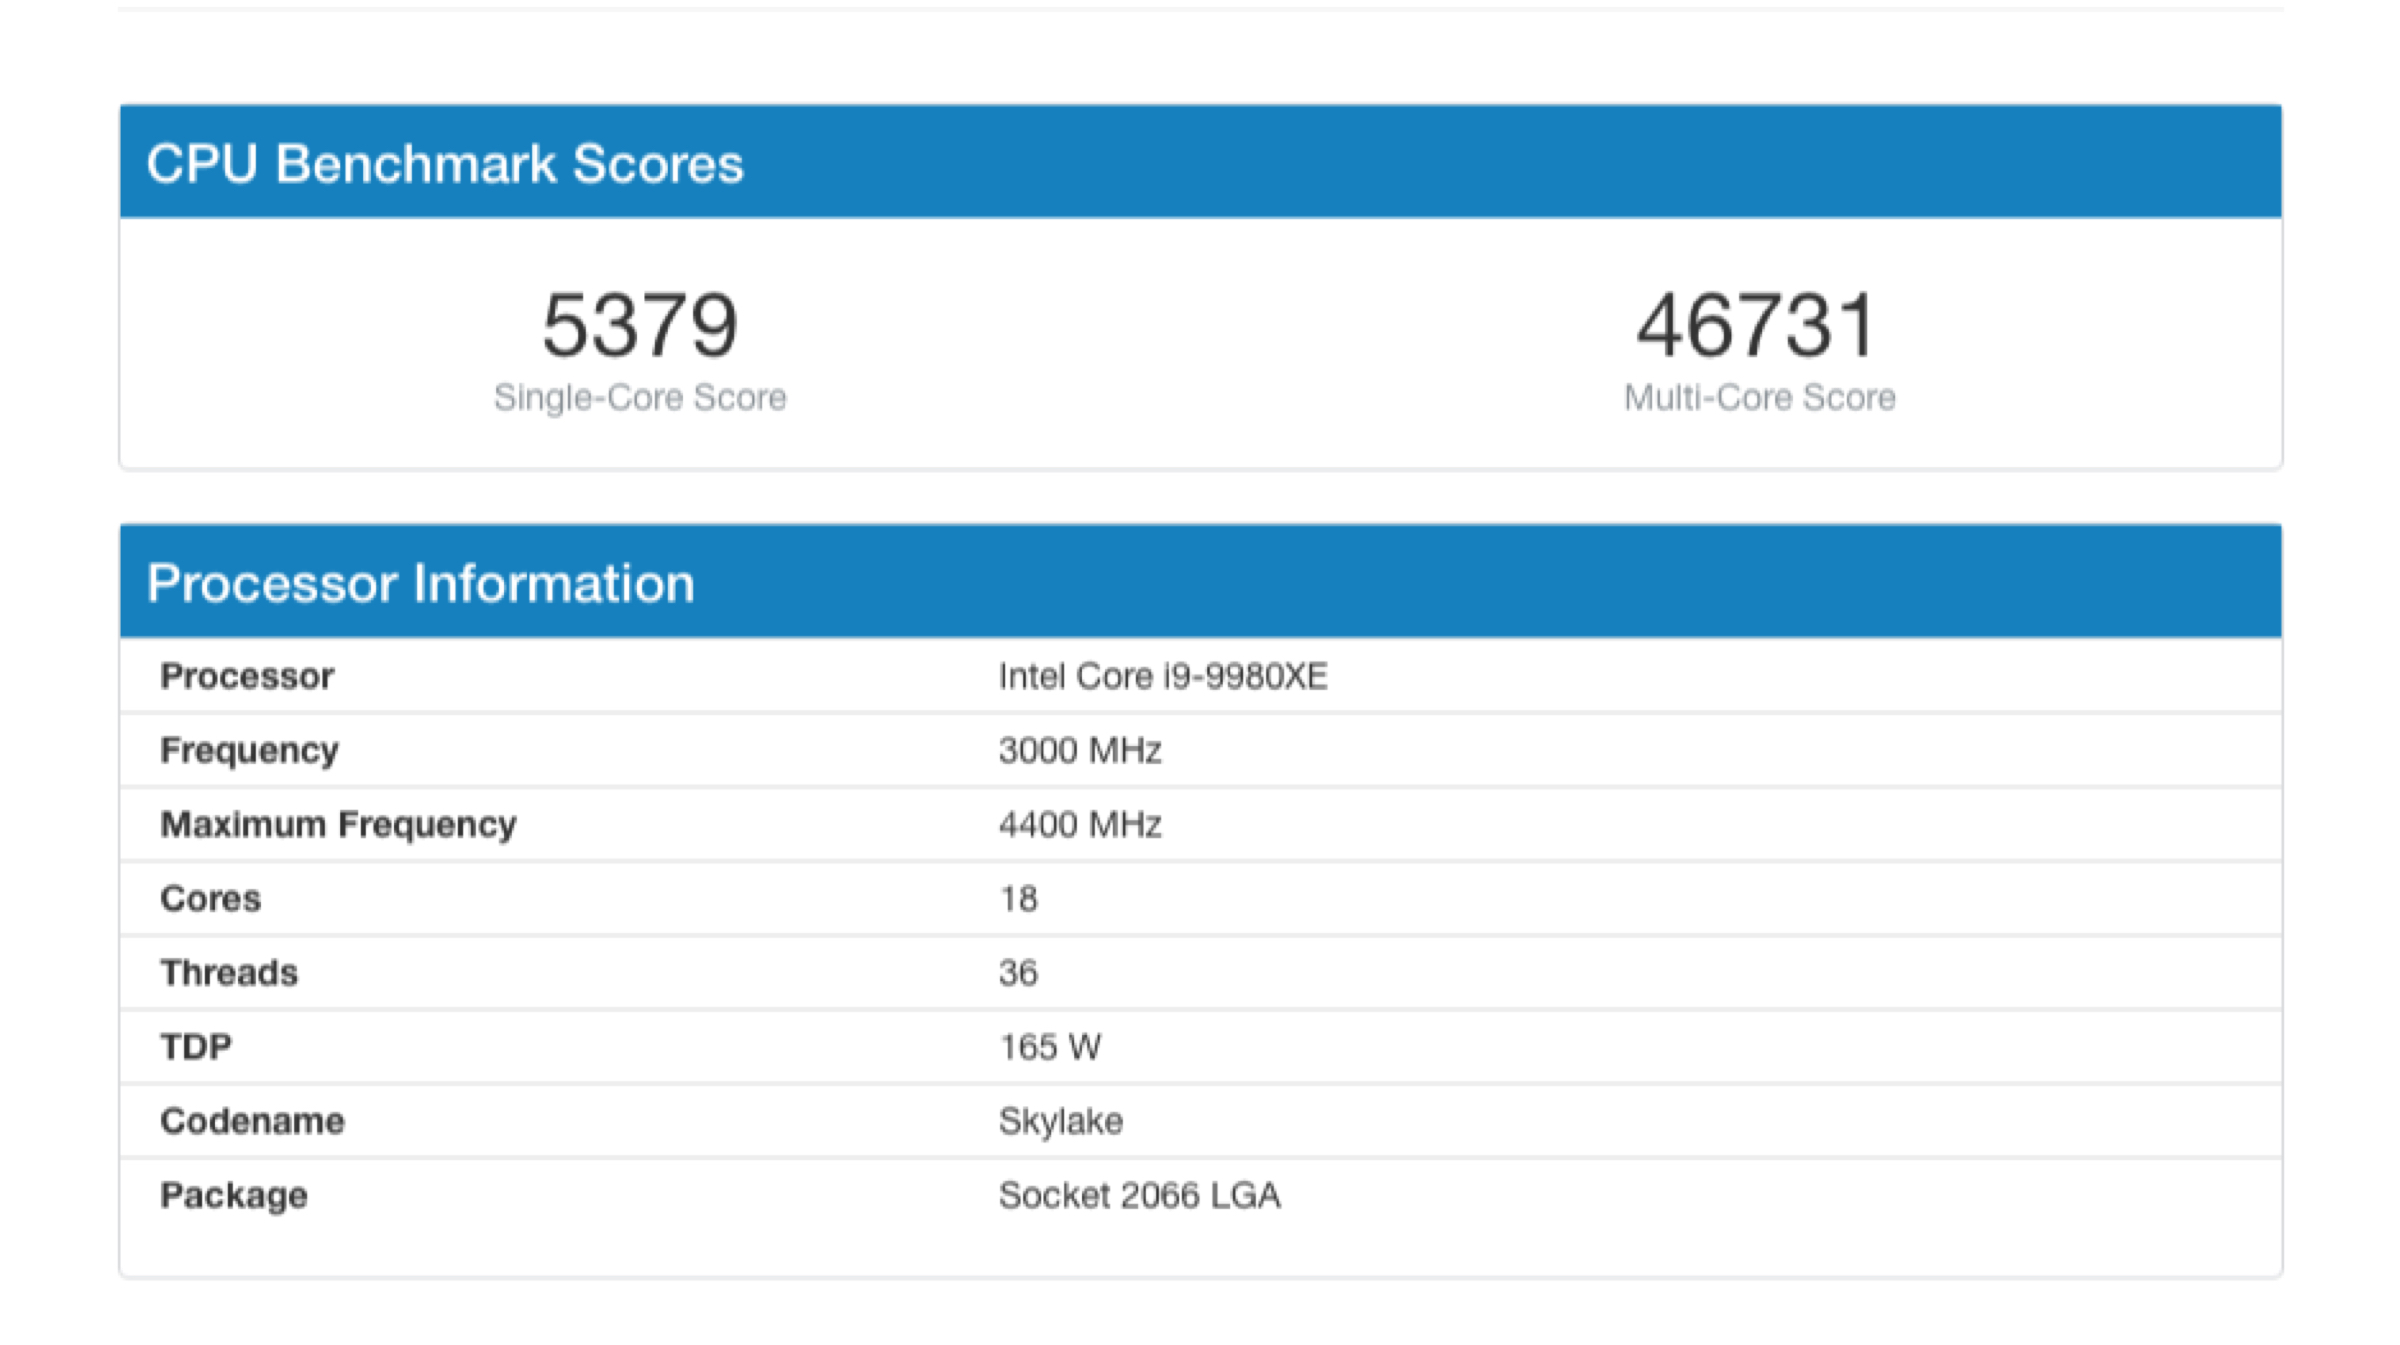
Task: Click the Single-Core Score label
Action: click(x=640, y=398)
